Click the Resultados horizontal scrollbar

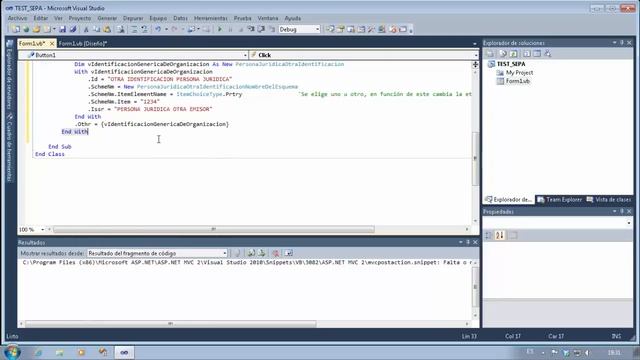[x=170, y=324]
